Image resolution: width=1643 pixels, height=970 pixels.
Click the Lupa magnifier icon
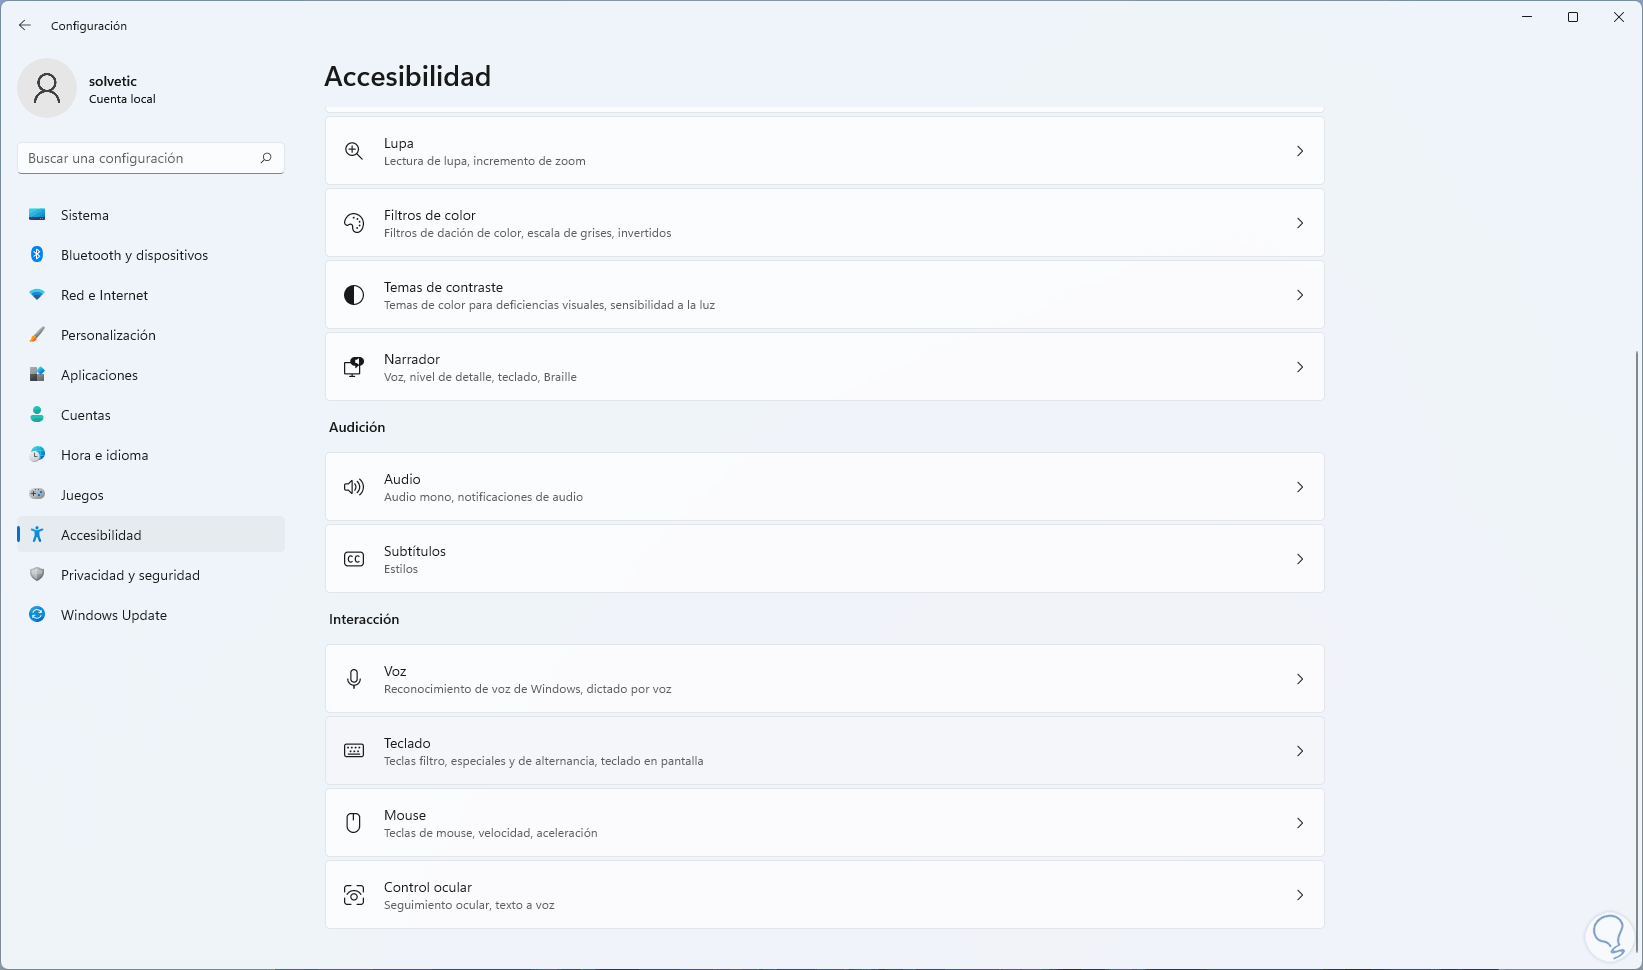pyautogui.click(x=354, y=151)
